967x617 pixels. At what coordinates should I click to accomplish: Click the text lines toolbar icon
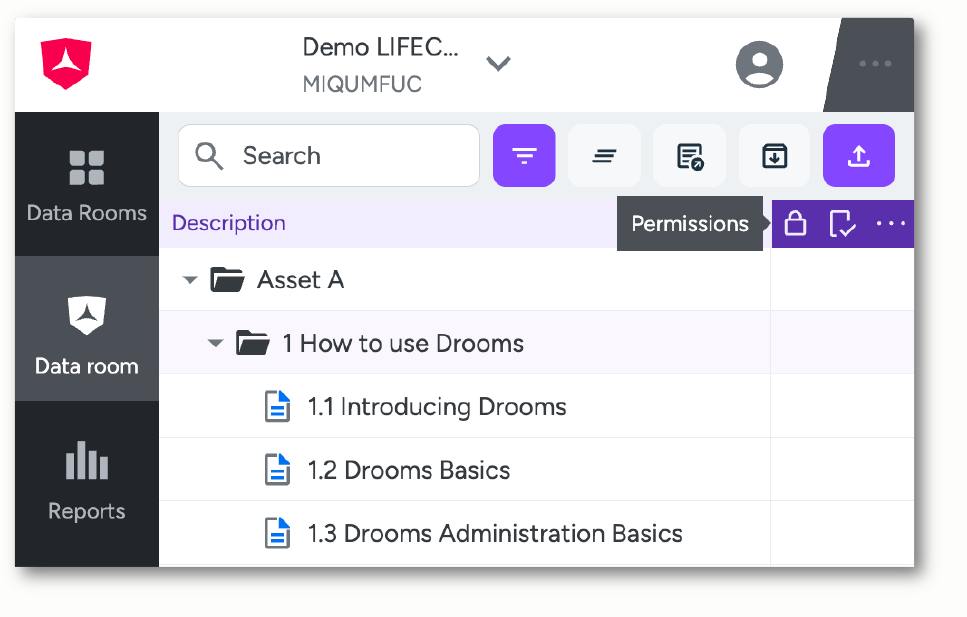point(604,155)
